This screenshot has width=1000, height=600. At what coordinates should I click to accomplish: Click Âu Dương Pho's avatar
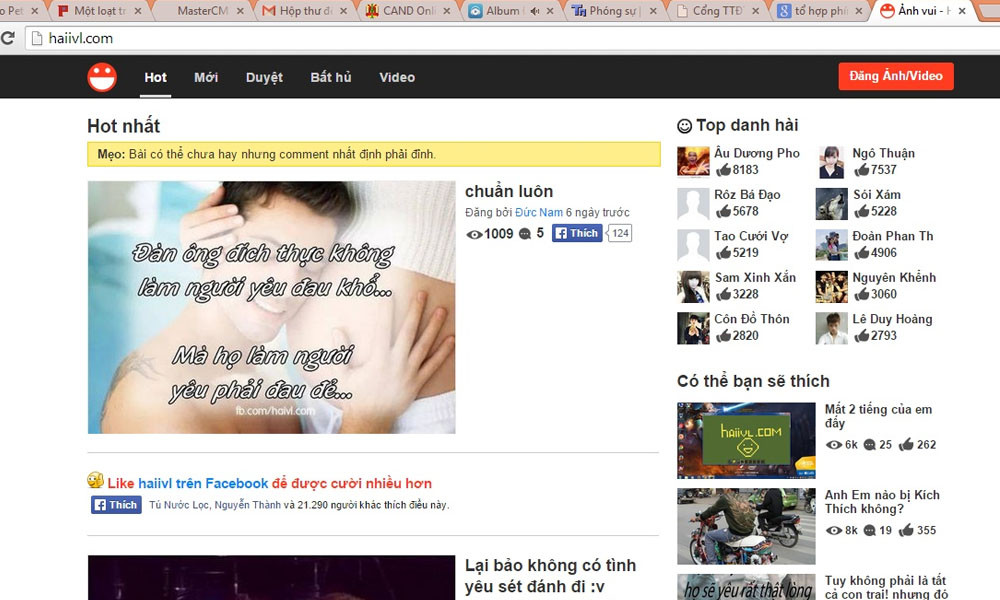coord(693,162)
